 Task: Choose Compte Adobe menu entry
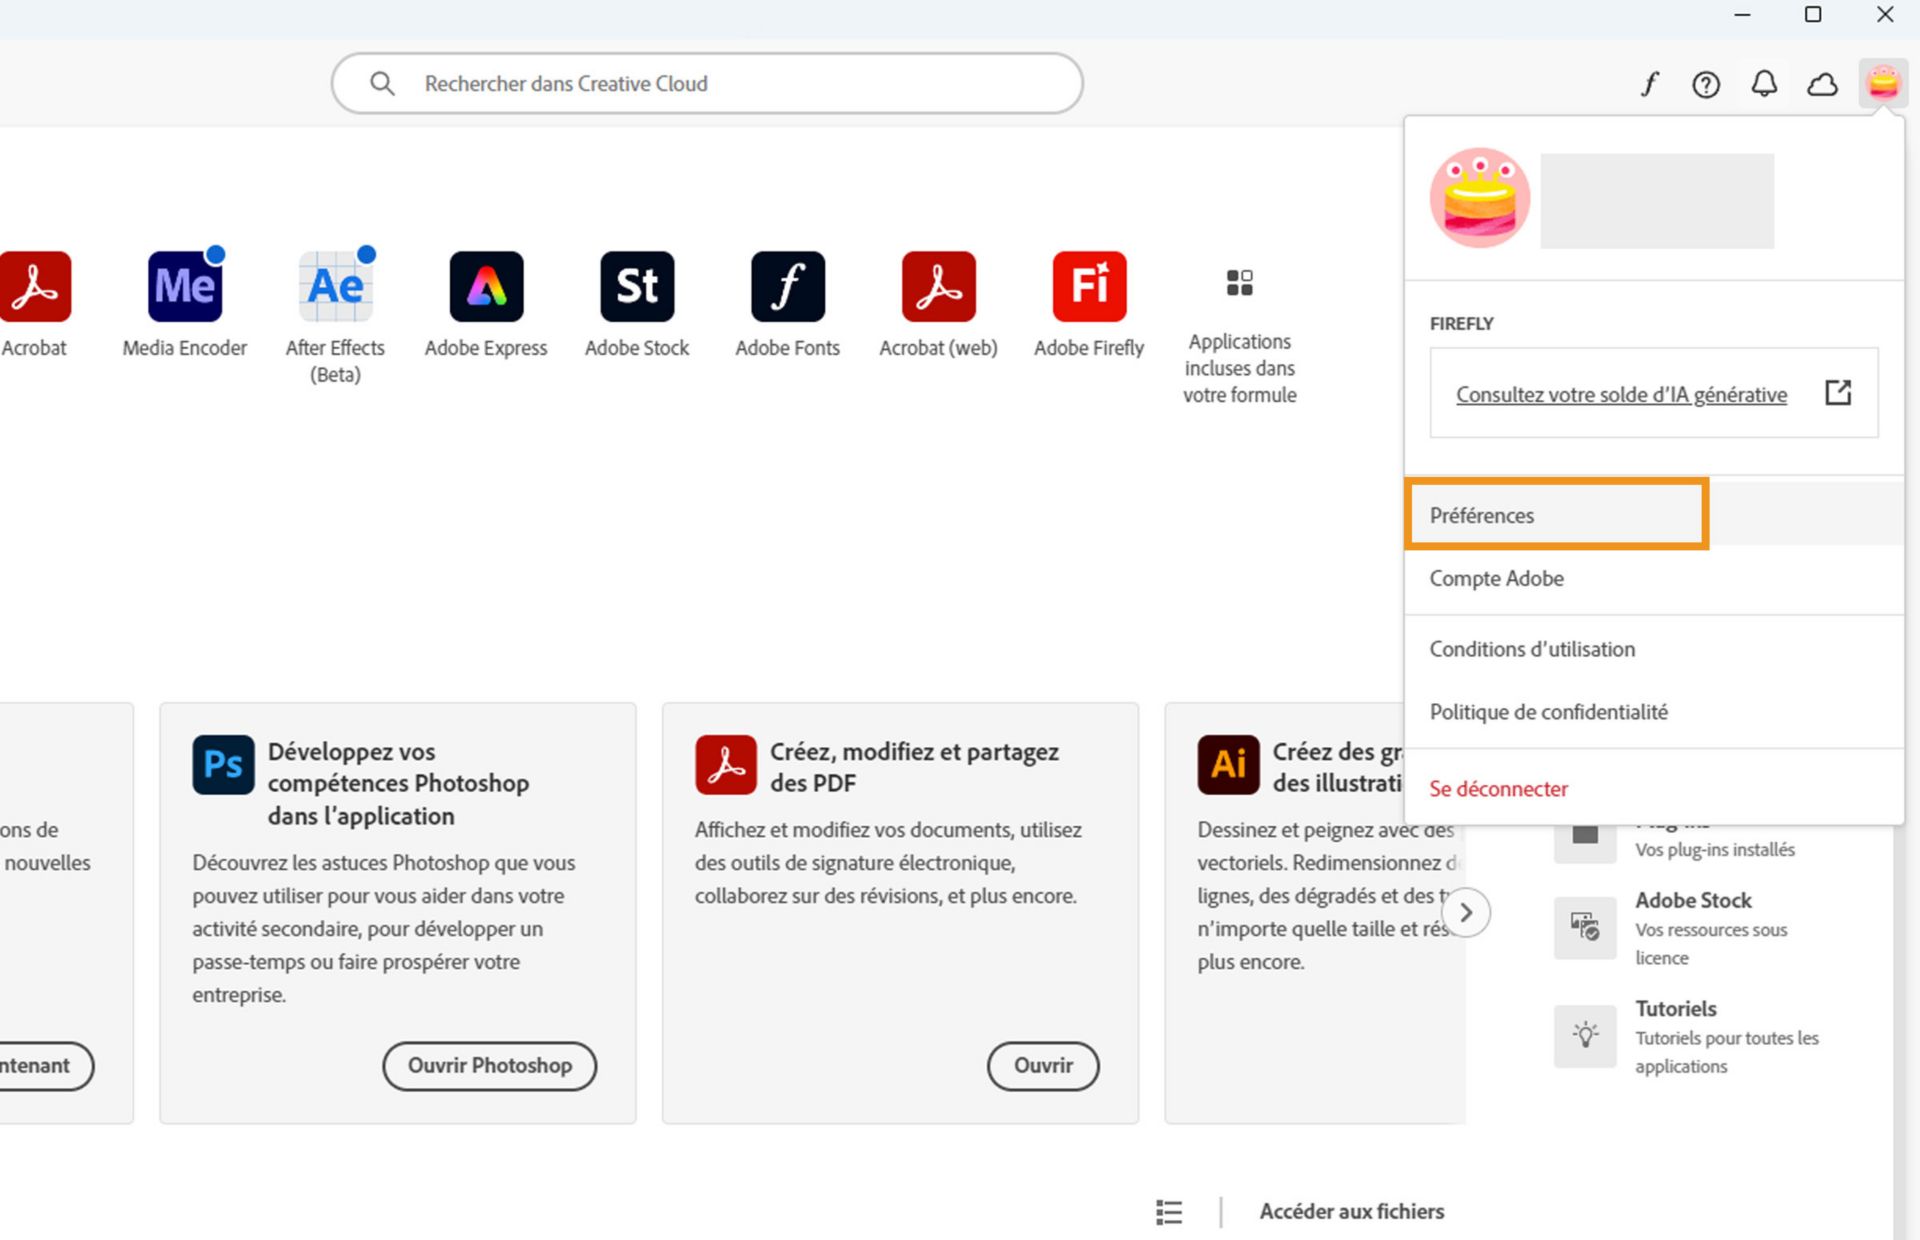pyautogui.click(x=1496, y=578)
